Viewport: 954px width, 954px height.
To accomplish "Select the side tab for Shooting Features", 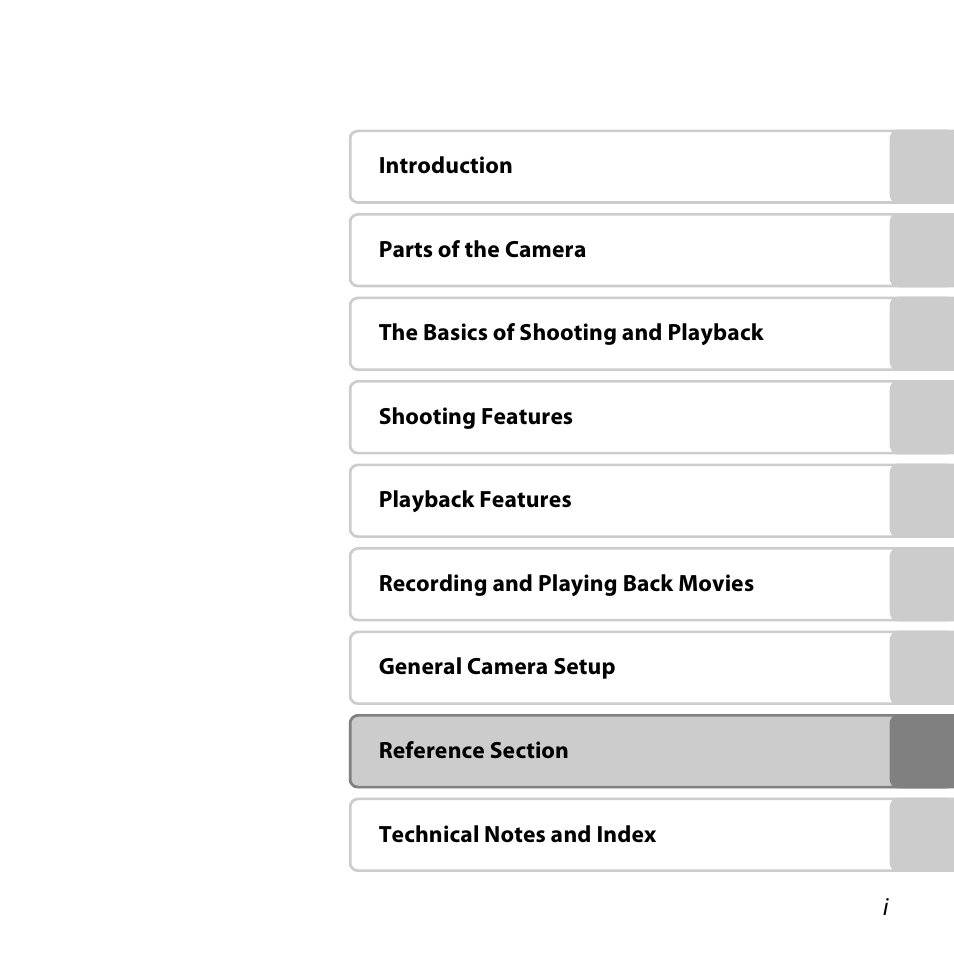I will click(x=922, y=417).
